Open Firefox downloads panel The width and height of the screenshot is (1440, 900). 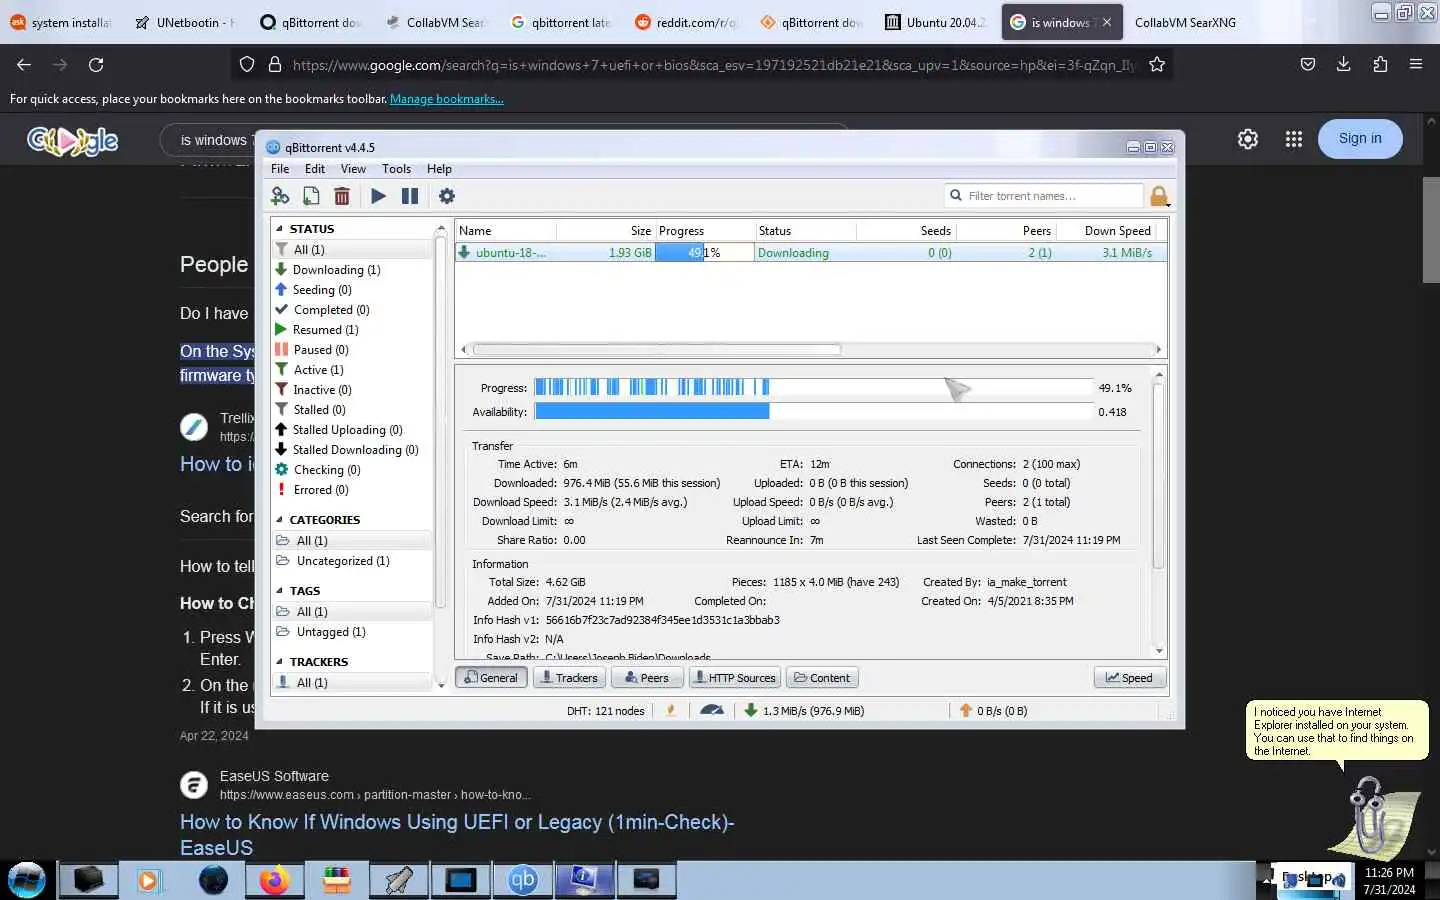[x=1344, y=65]
